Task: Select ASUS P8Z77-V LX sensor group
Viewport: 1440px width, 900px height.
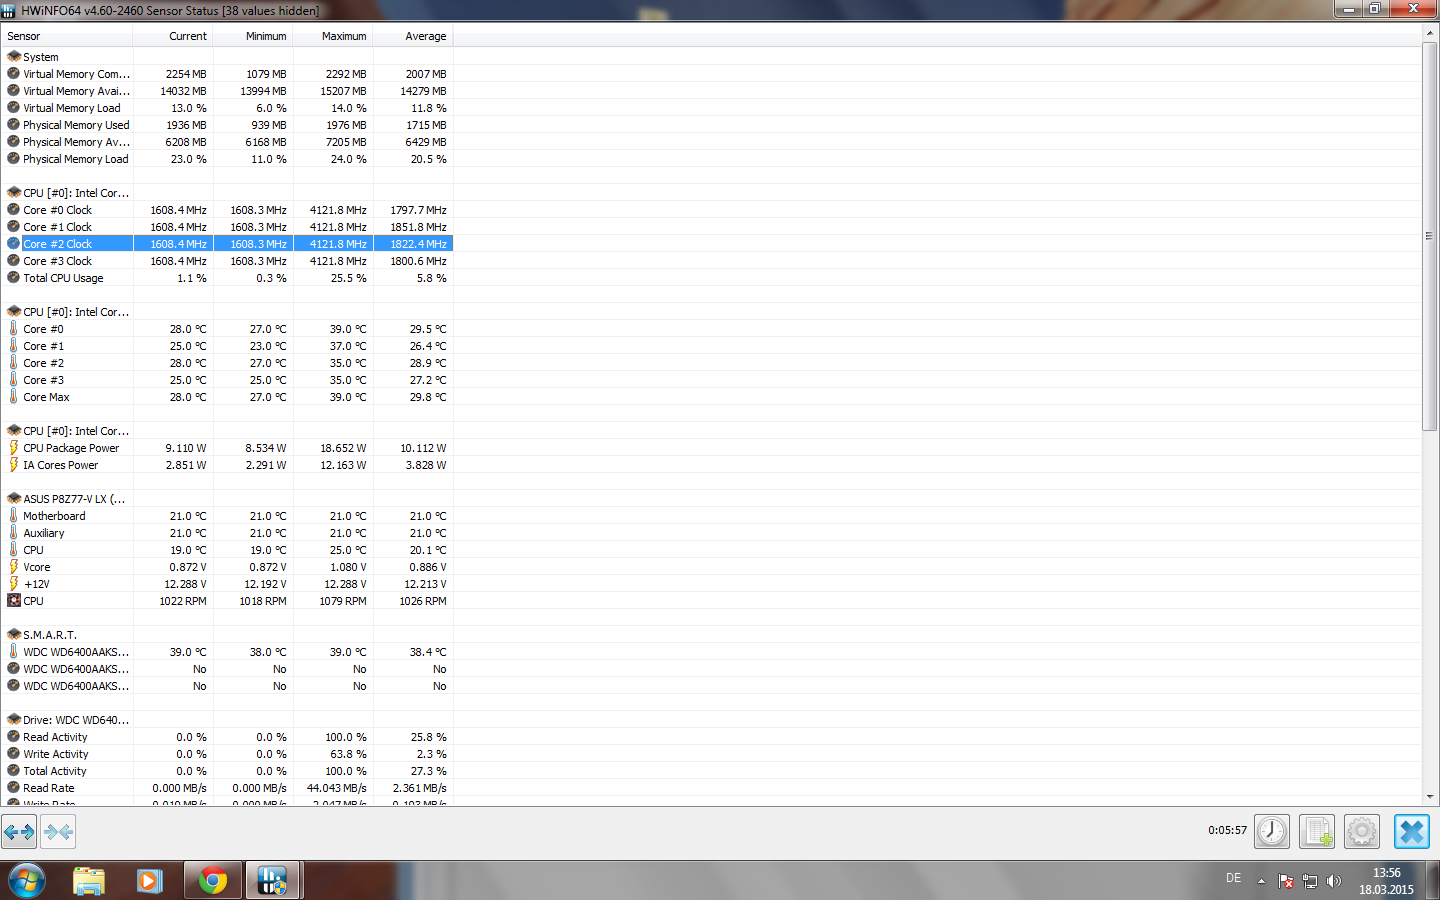Action: click(66, 499)
